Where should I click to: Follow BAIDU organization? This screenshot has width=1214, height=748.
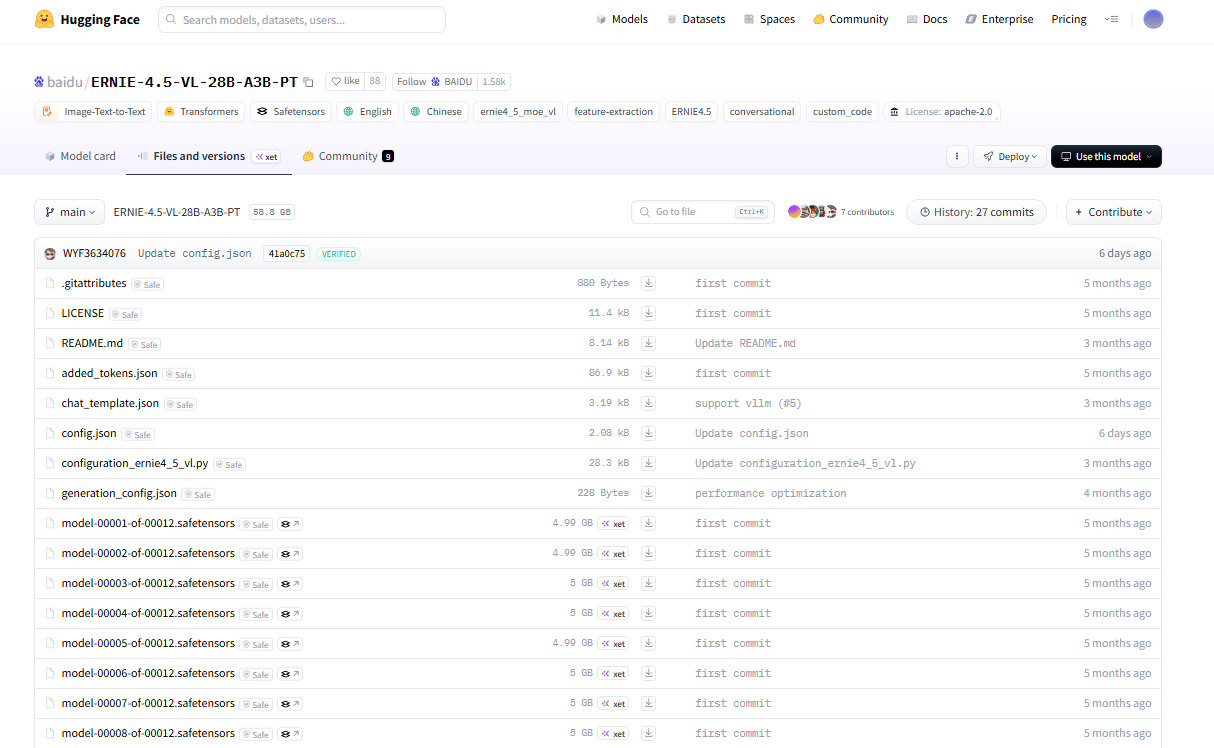[434, 82]
